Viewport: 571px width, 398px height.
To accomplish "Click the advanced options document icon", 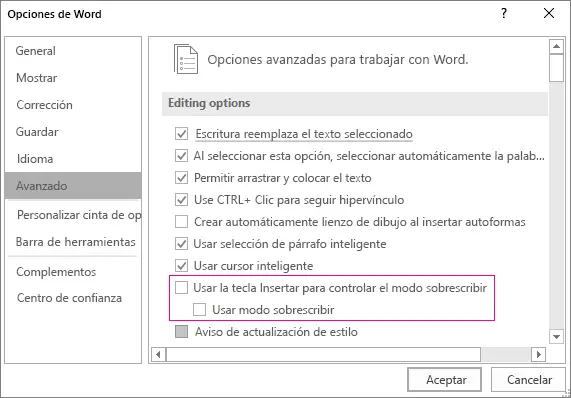I will click(186, 59).
